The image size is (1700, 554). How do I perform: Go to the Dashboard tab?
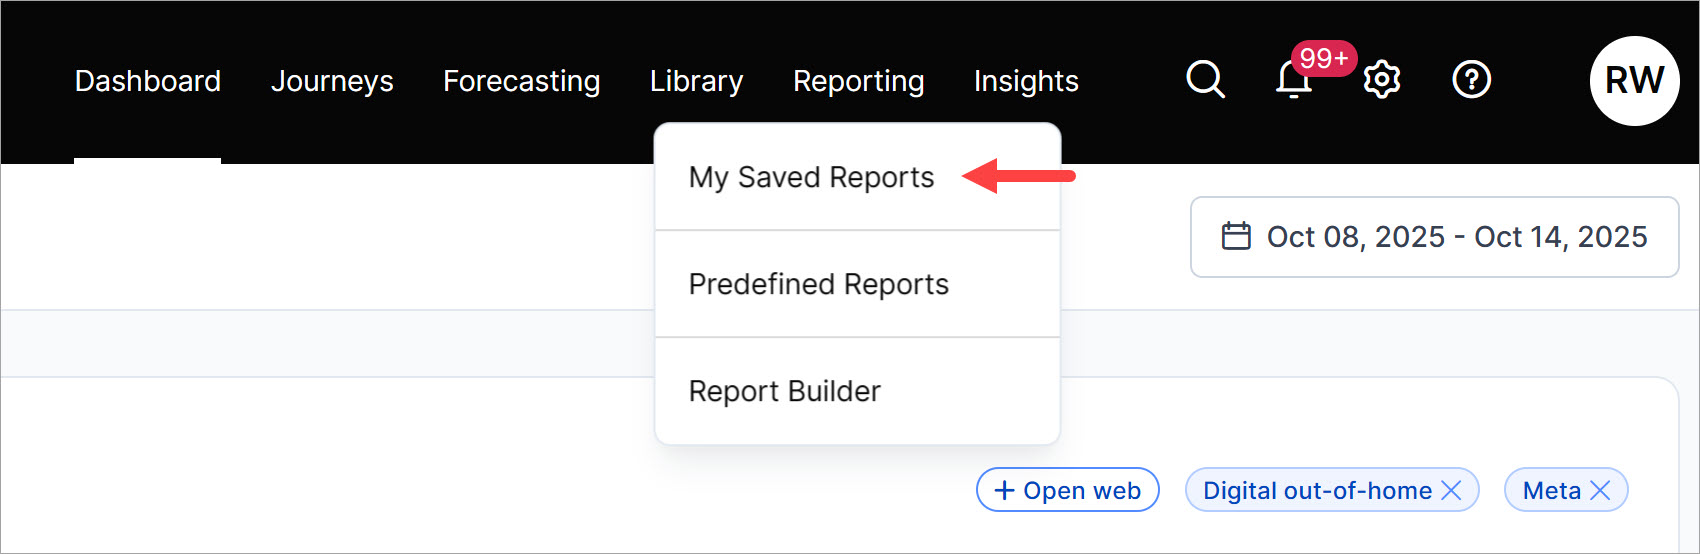[148, 81]
